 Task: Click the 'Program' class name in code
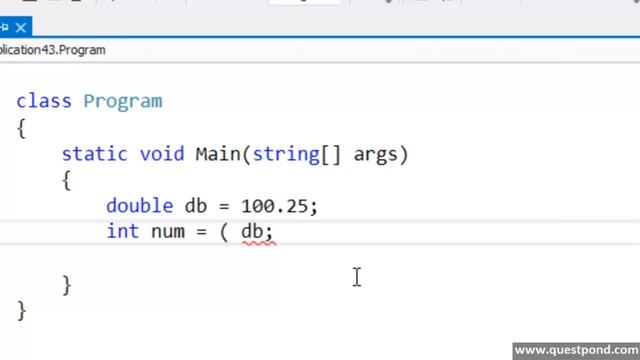coord(123,102)
